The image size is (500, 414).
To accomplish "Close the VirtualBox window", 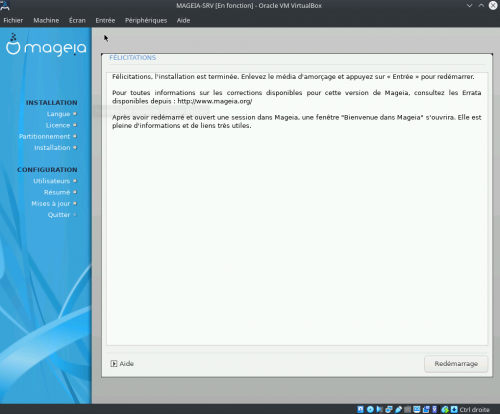I will [x=493, y=5].
